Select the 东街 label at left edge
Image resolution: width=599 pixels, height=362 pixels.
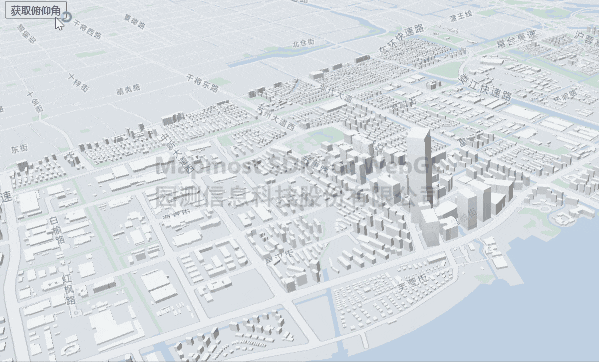click(19, 148)
